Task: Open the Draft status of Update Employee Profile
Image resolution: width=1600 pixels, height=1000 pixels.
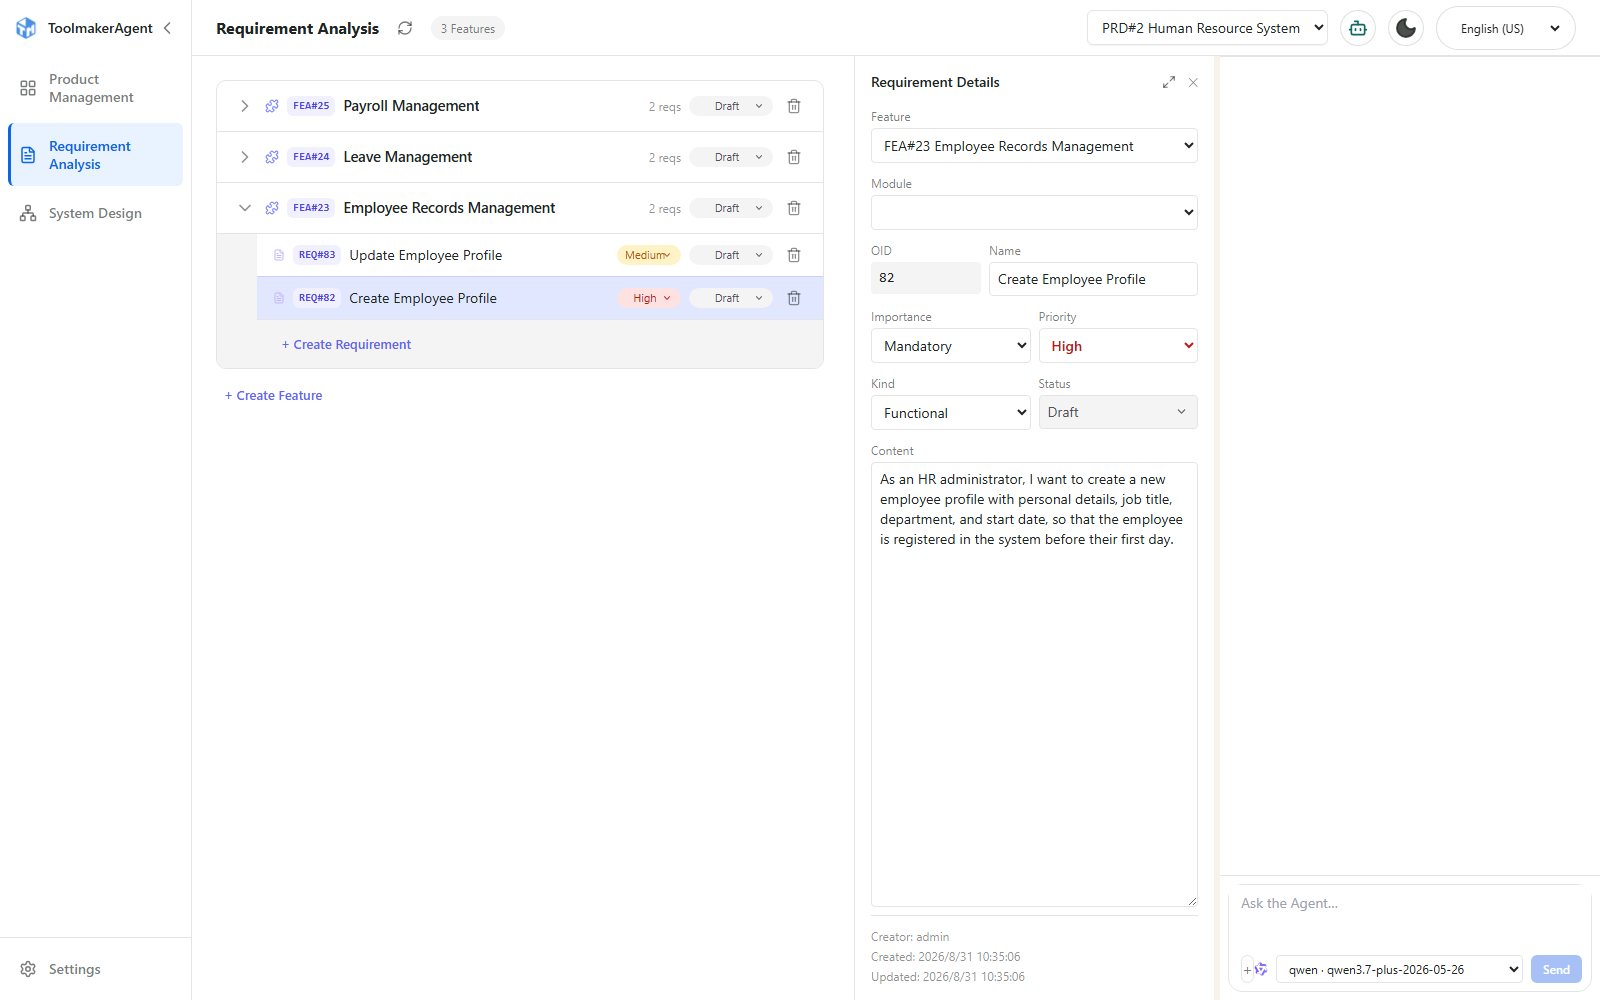Action: [x=731, y=255]
